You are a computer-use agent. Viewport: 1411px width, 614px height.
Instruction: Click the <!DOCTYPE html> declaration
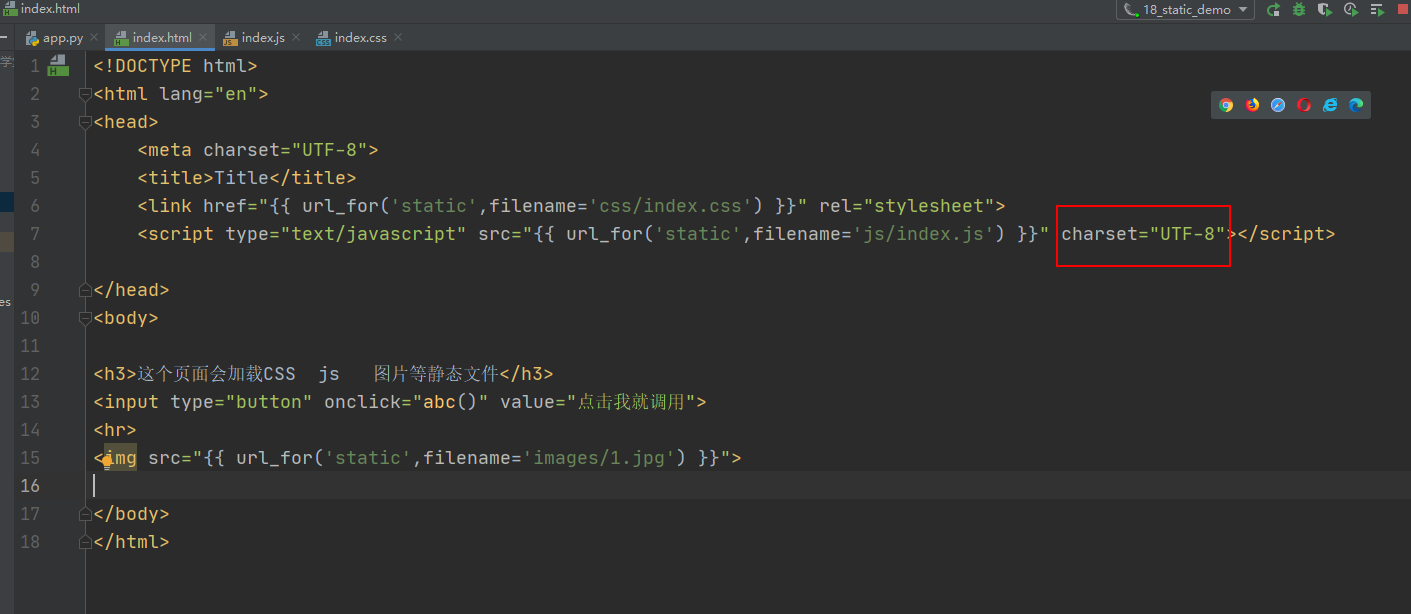176,66
